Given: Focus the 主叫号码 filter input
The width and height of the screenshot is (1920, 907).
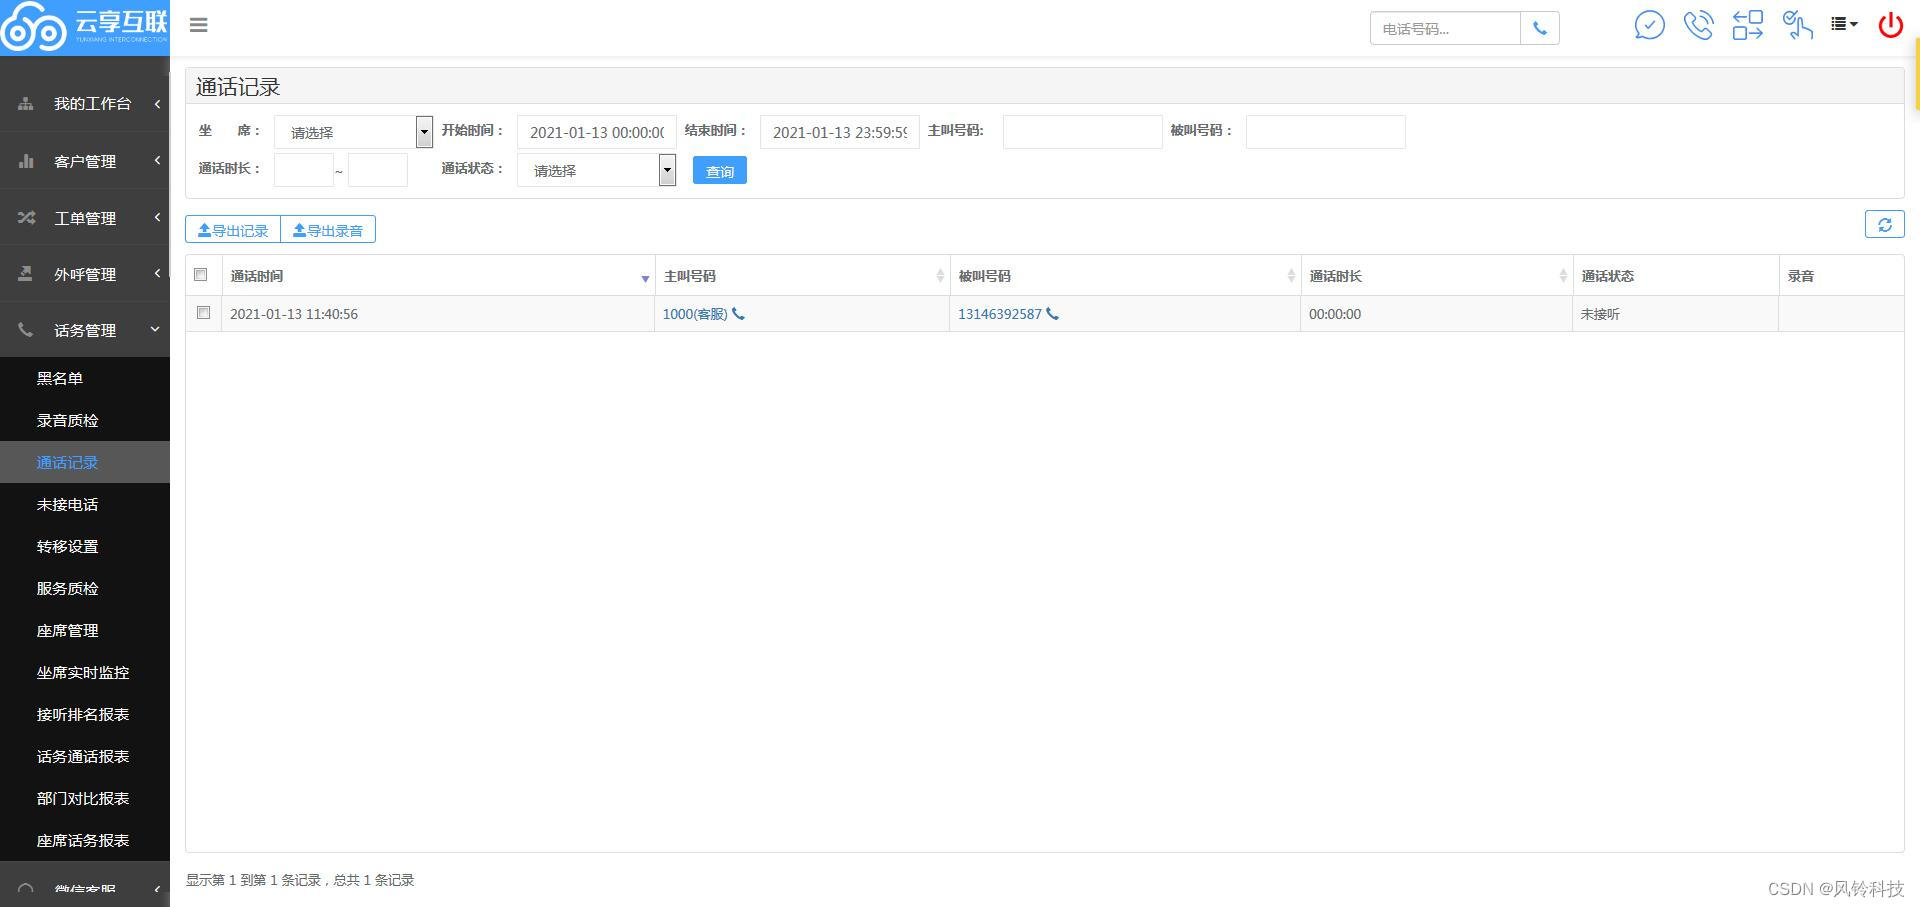Looking at the screenshot, I should pyautogui.click(x=1083, y=132).
